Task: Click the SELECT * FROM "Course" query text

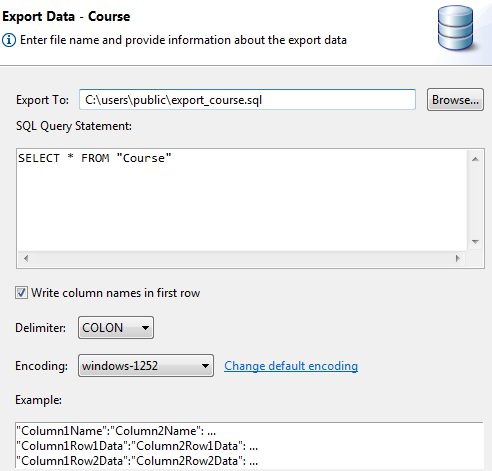Action: (95, 158)
